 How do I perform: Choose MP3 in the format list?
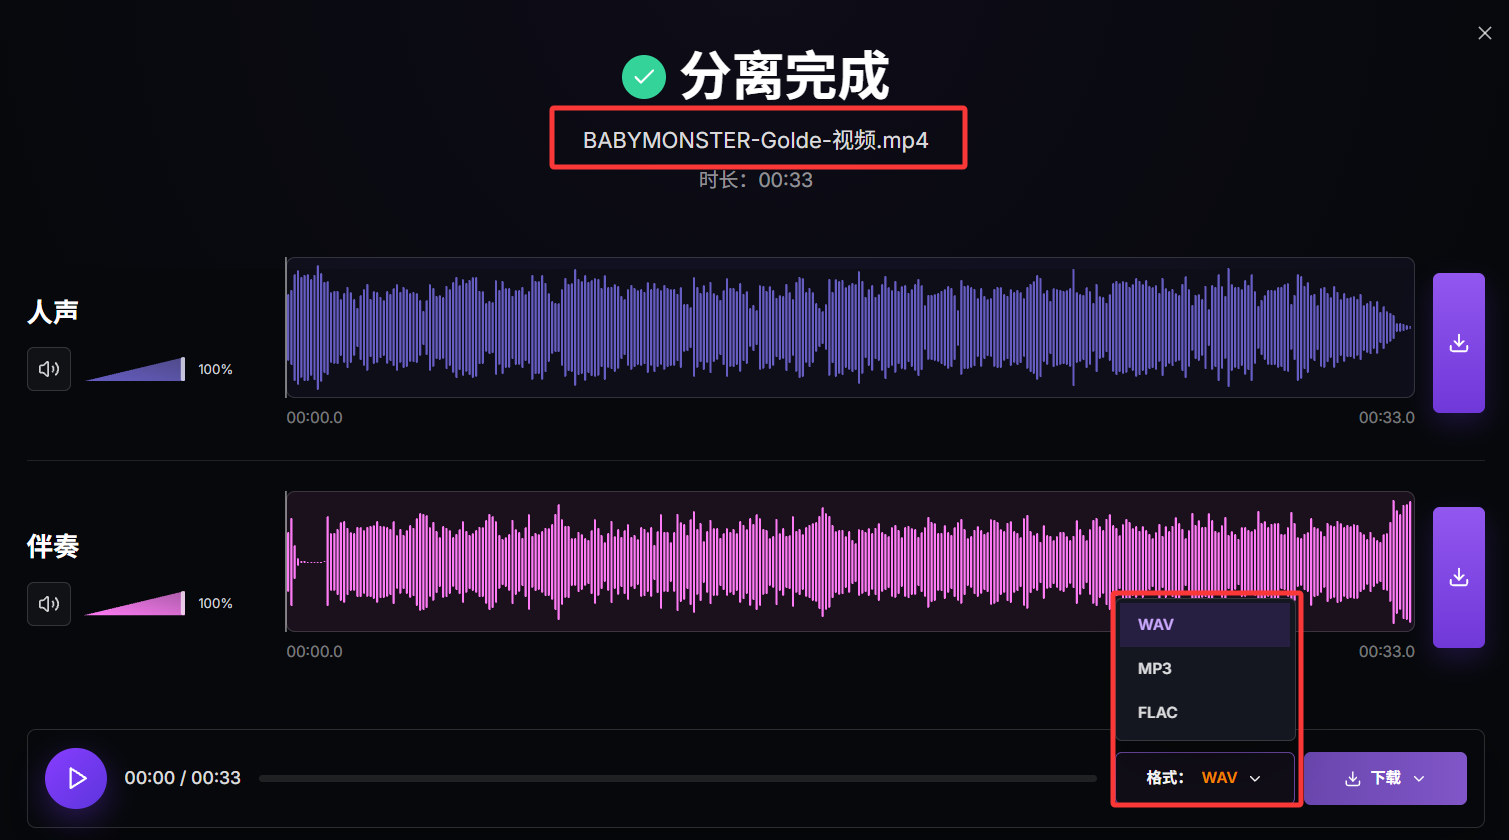(x=1205, y=669)
